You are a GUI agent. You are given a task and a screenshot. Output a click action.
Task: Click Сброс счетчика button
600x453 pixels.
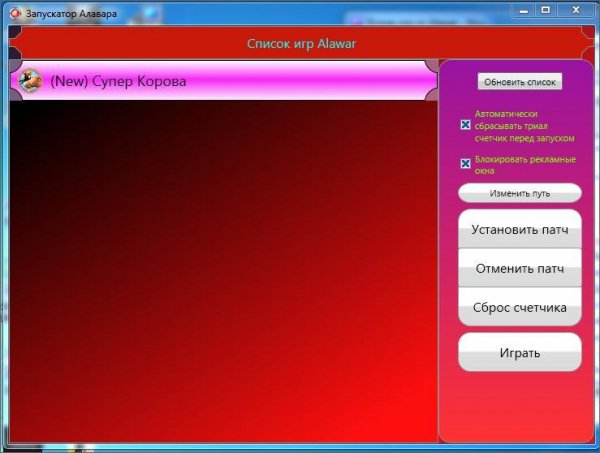click(520, 307)
